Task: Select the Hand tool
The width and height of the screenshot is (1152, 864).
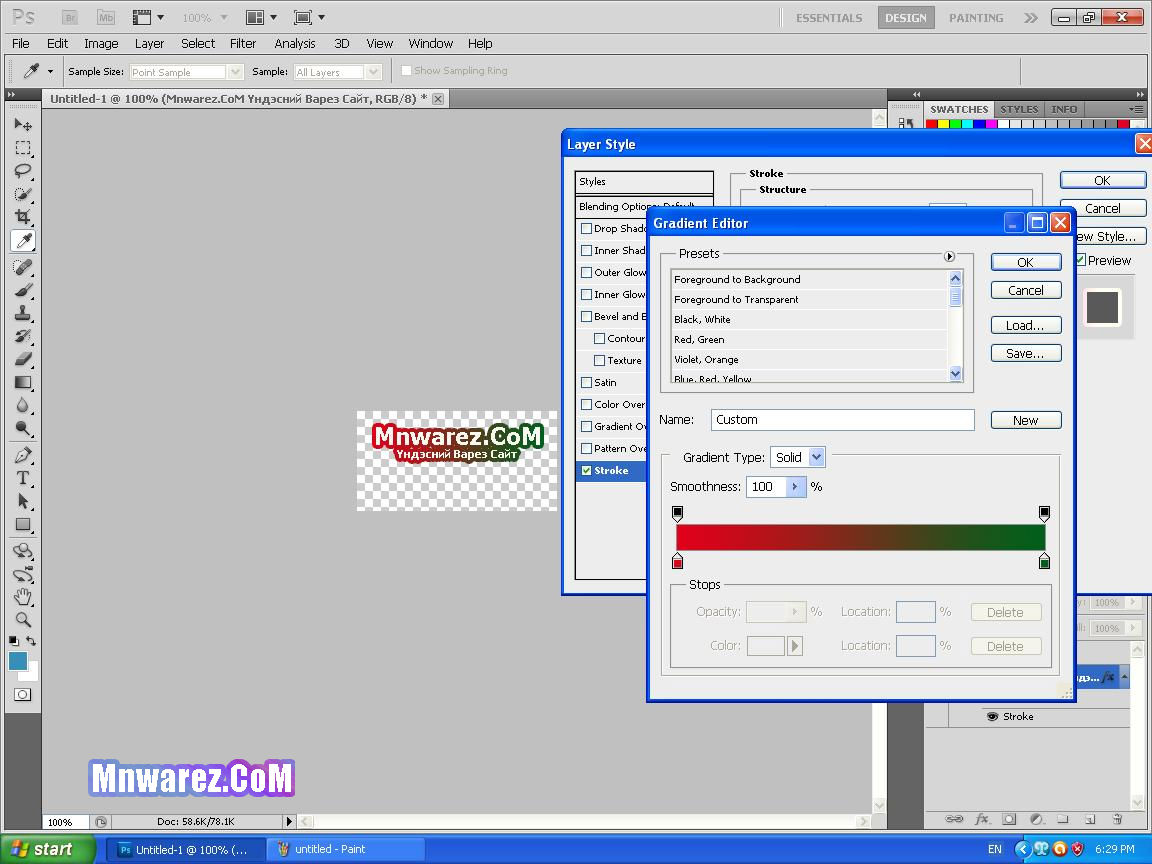Action: (23, 597)
